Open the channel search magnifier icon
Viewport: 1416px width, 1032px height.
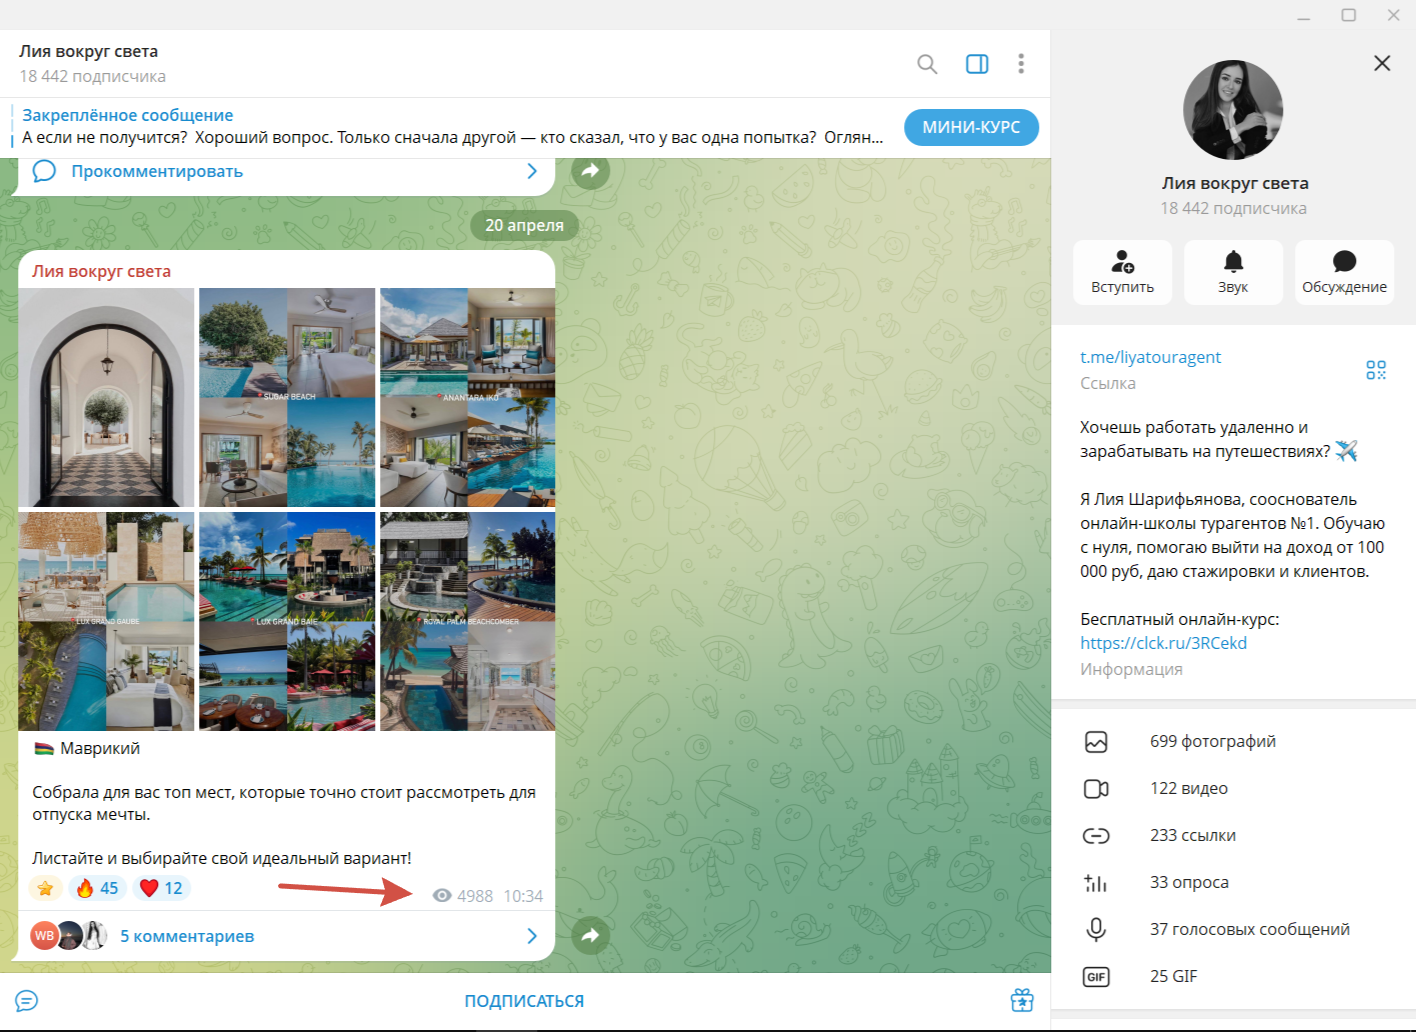(x=927, y=64)
